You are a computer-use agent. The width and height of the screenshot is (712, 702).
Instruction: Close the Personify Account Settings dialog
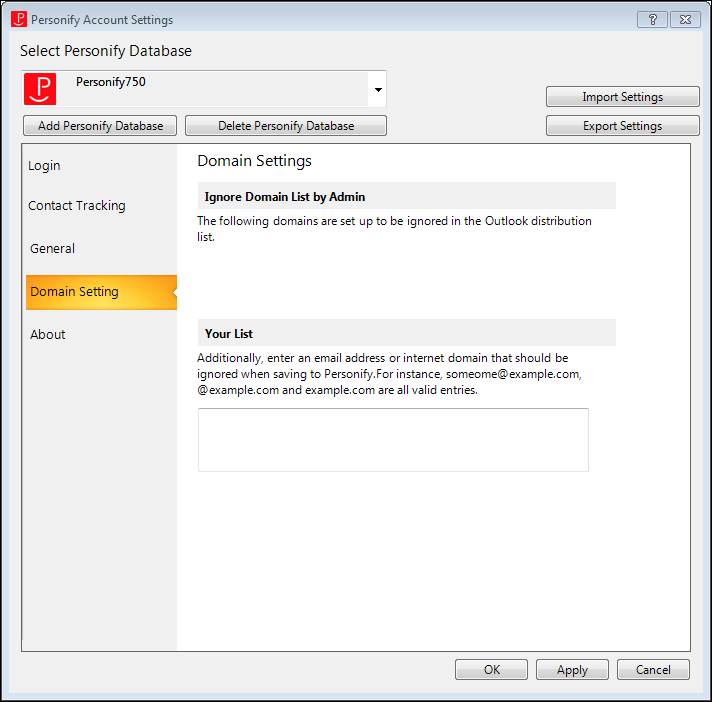685,20
